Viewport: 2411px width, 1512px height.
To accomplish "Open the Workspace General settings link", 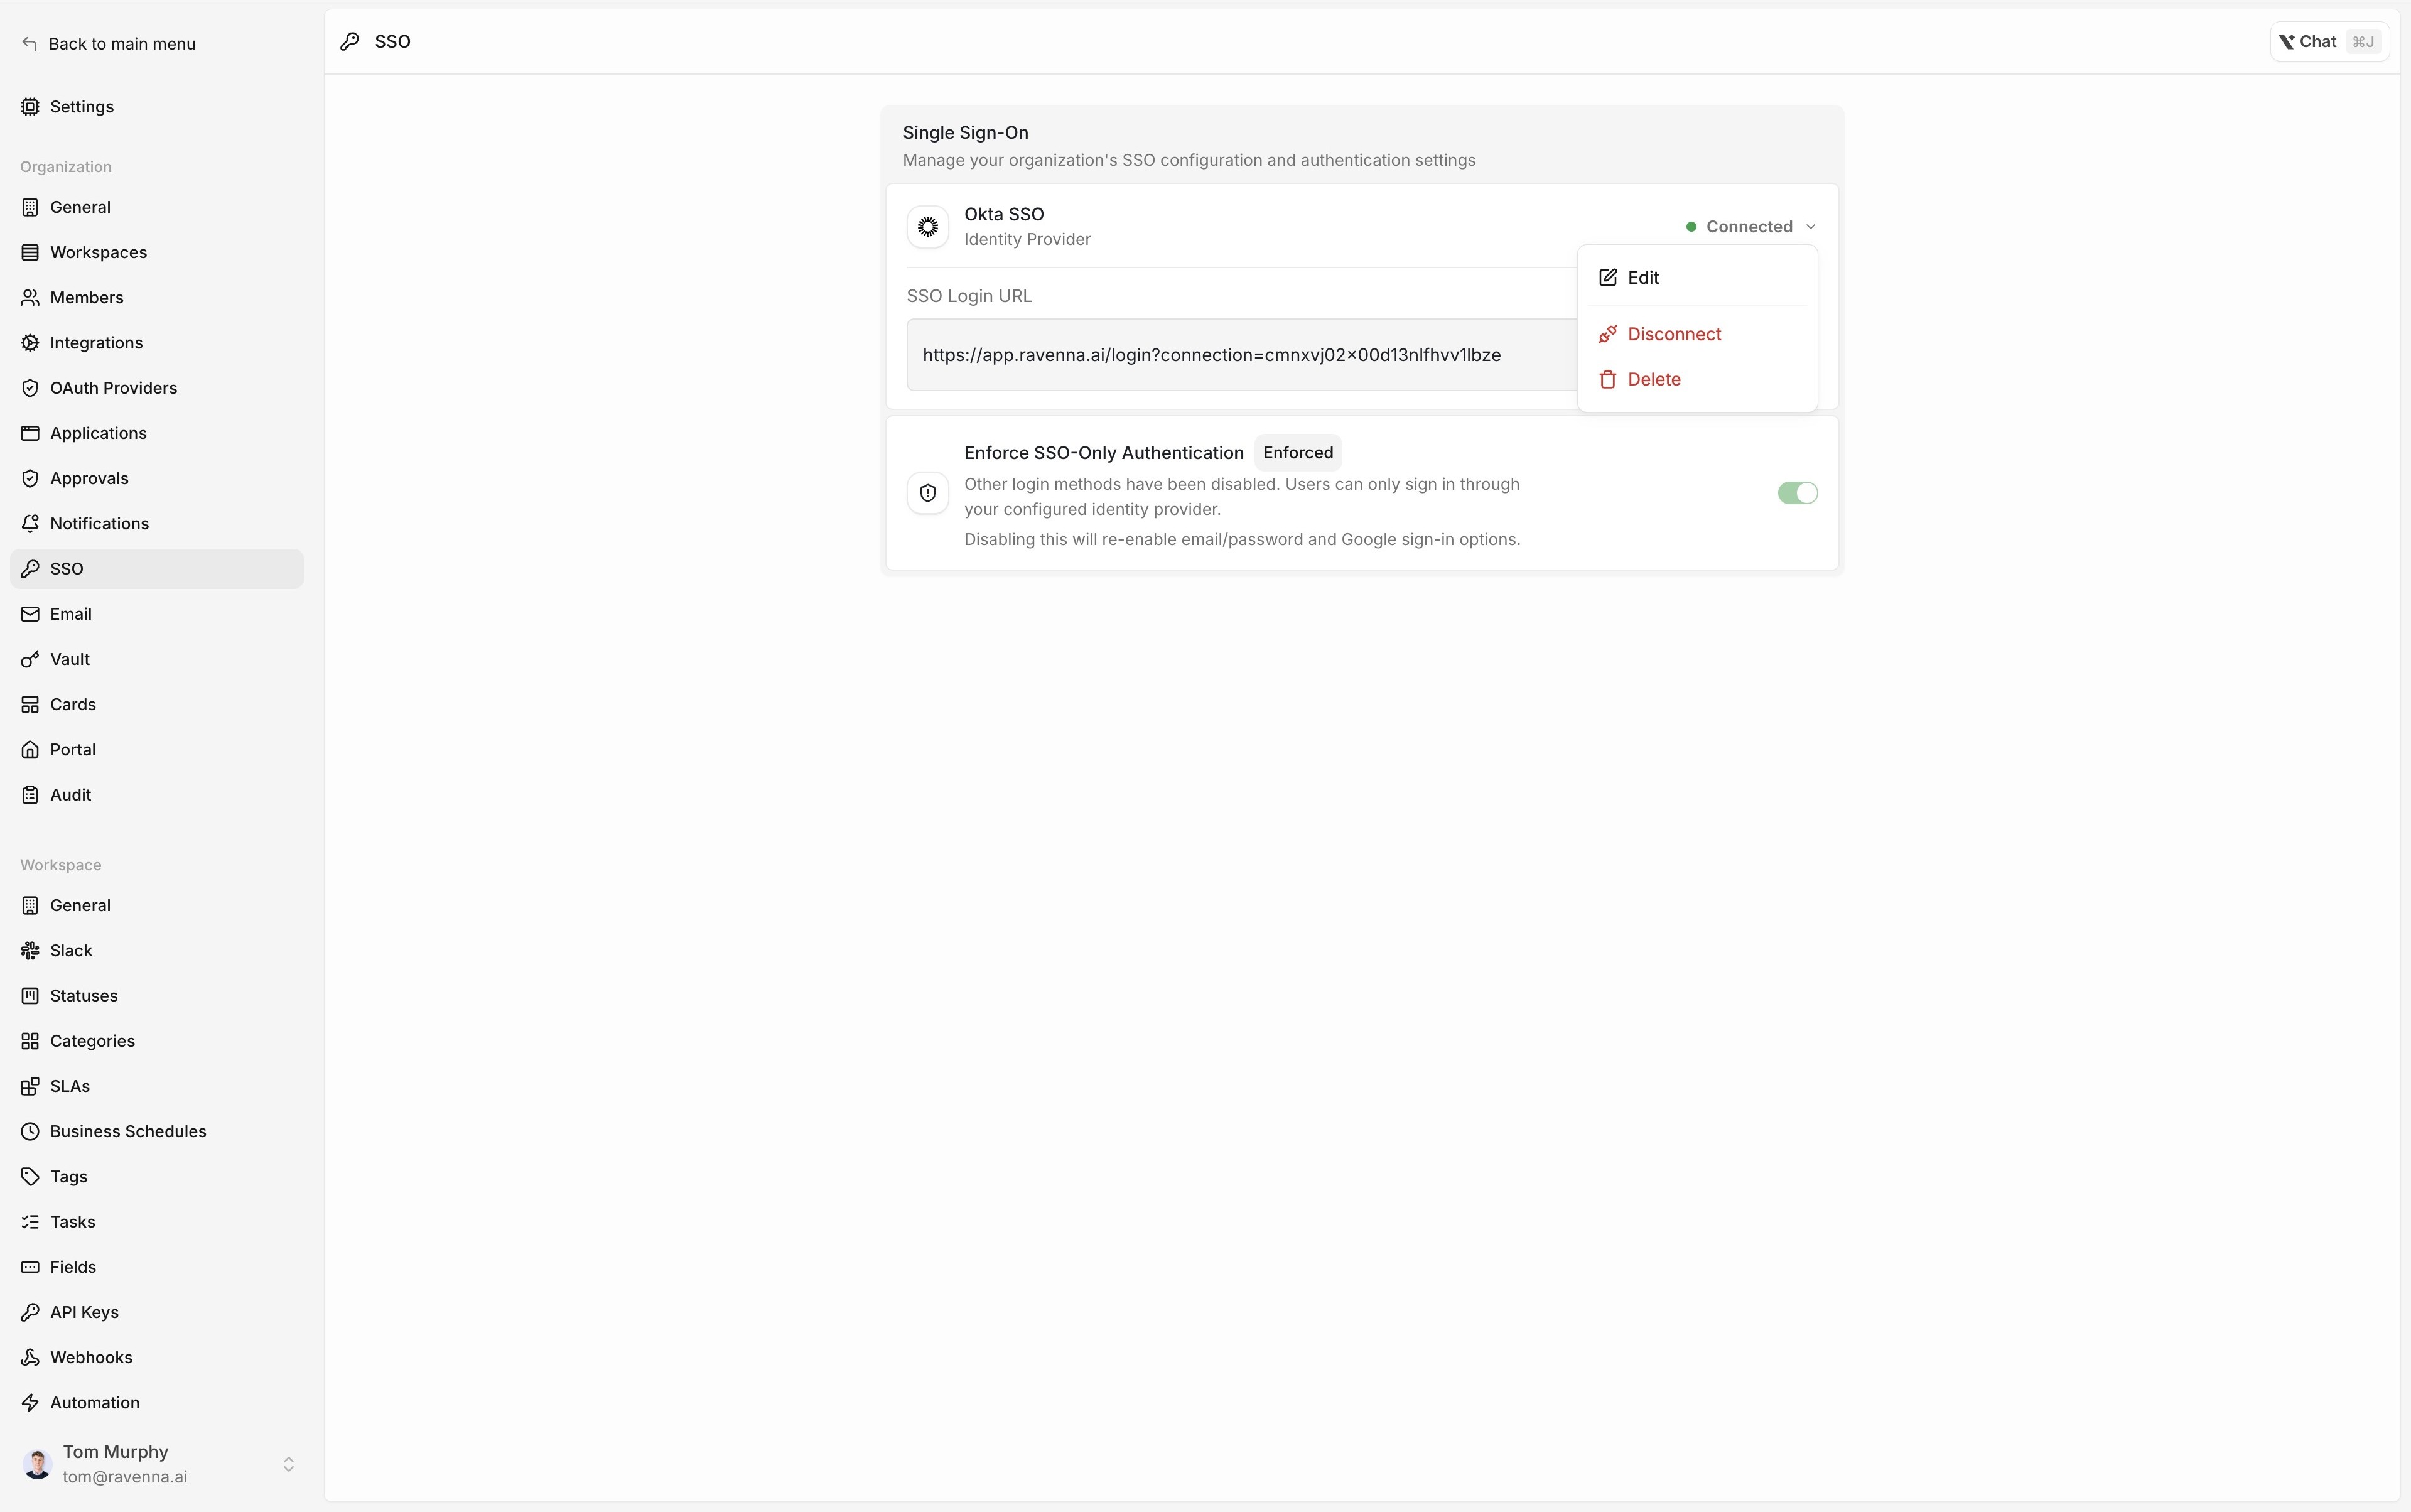I will 157,905.
